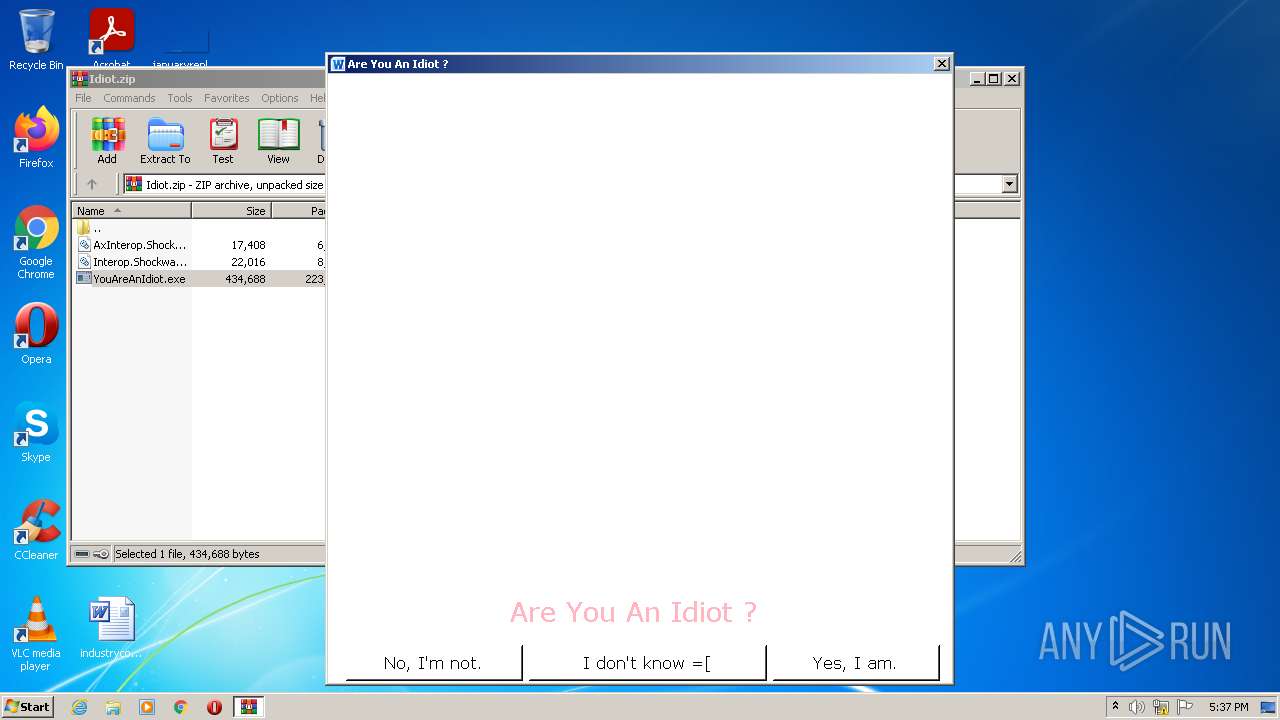Close the Are You An Idiot window
Viewport: 1280px width, 720px height.
coord(941,64)
